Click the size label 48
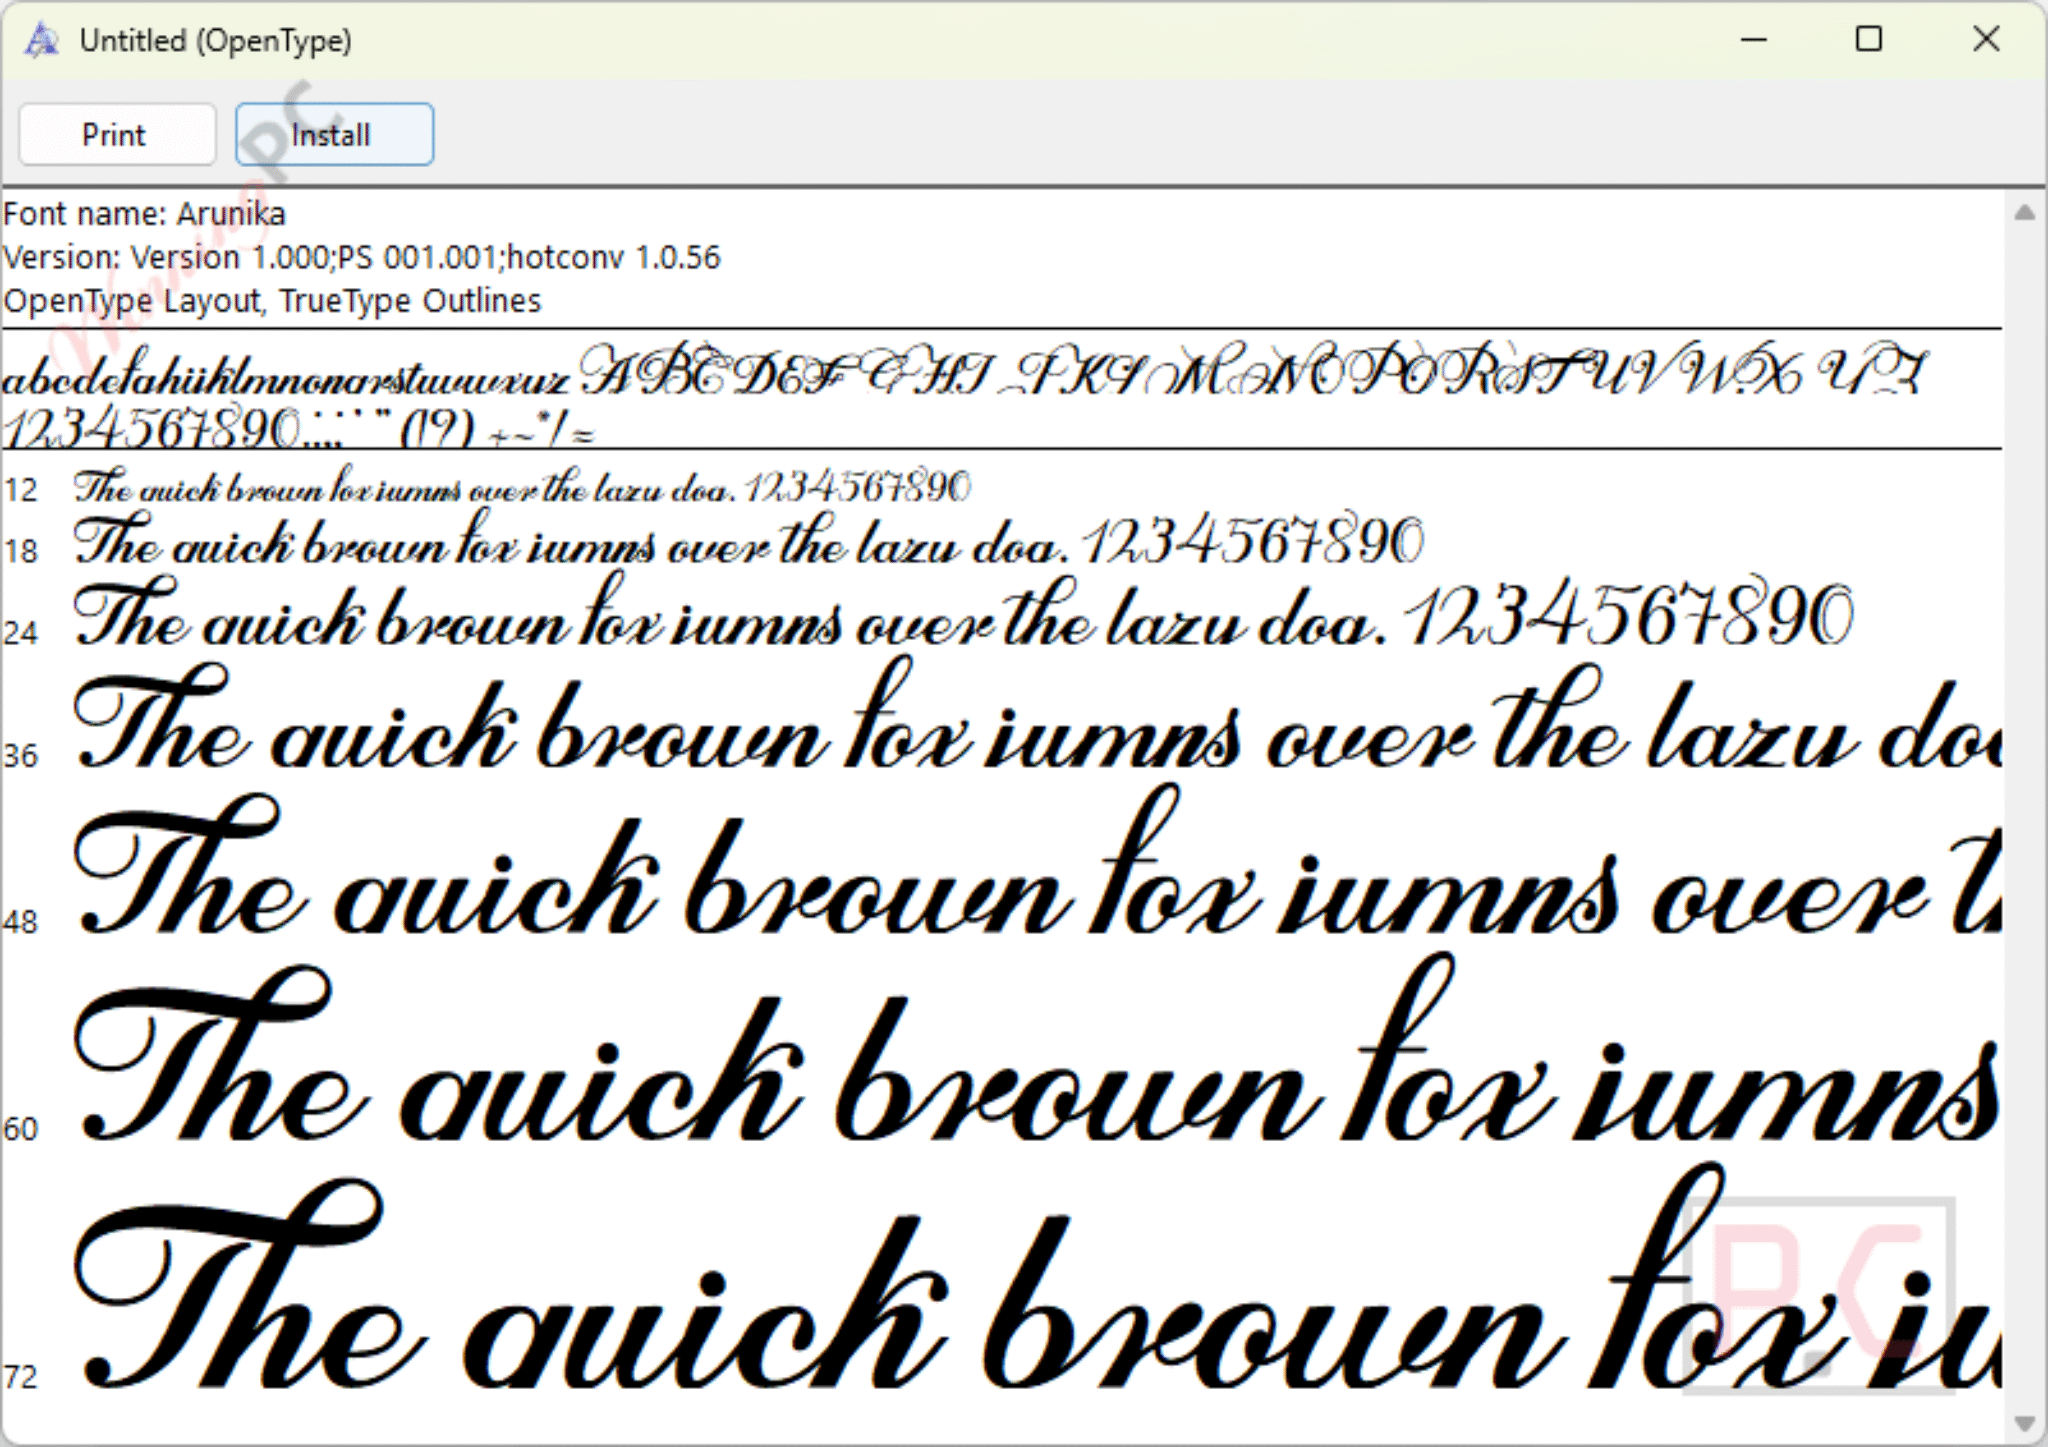The image size is (2048, 1447). point(20,922)
